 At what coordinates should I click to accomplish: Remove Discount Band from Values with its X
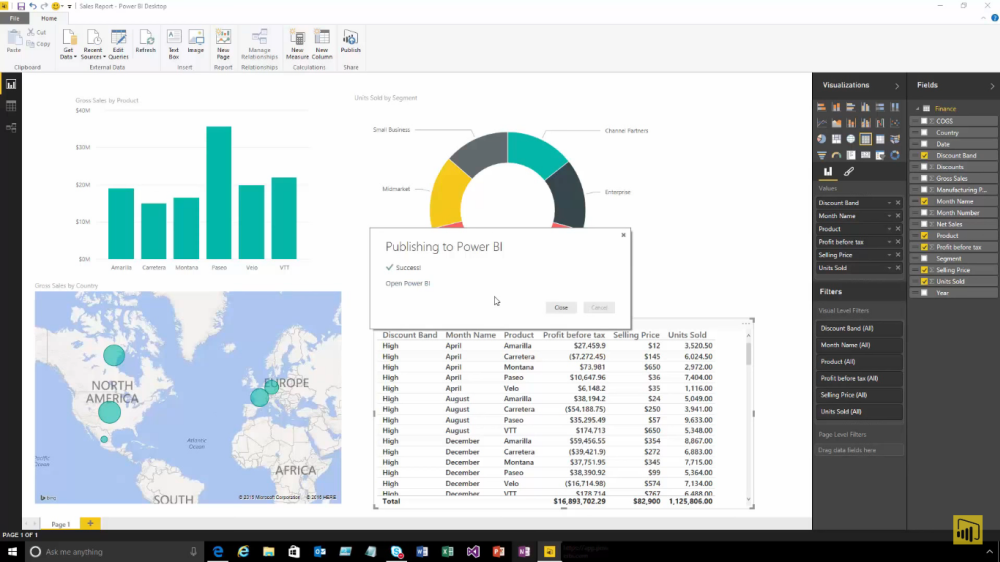coord(898,203)
